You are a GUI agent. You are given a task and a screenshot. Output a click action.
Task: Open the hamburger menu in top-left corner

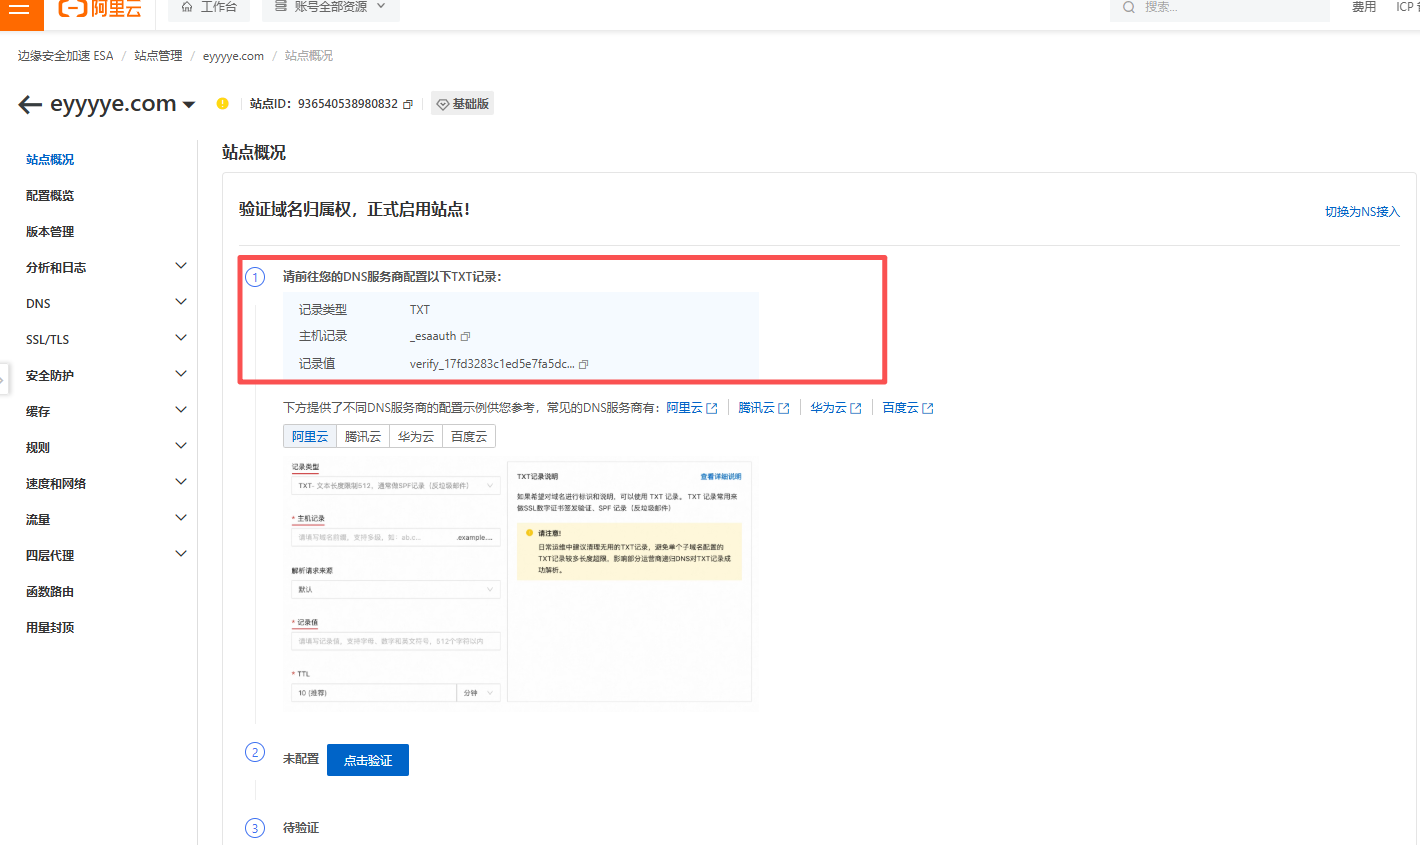(x=19, y=9)
